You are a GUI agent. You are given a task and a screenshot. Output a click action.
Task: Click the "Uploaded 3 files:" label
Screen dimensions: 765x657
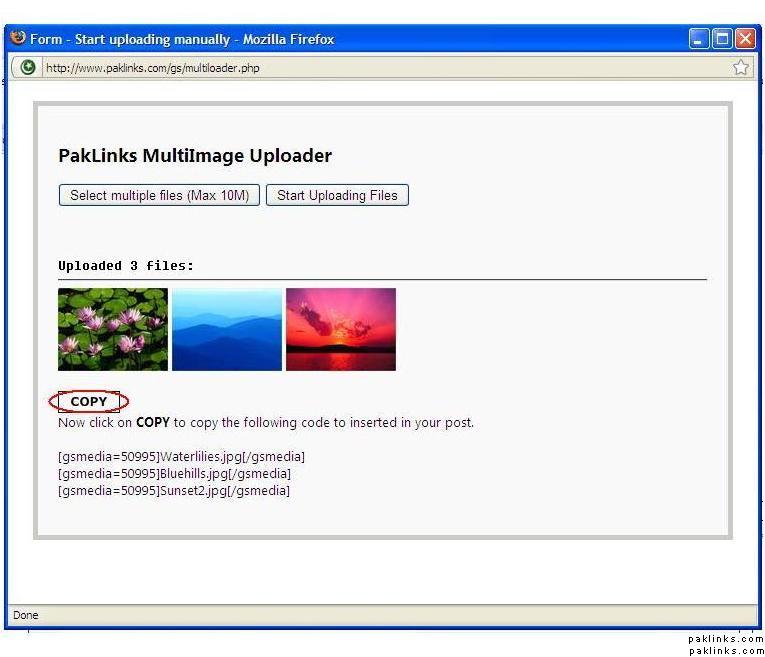126,266
